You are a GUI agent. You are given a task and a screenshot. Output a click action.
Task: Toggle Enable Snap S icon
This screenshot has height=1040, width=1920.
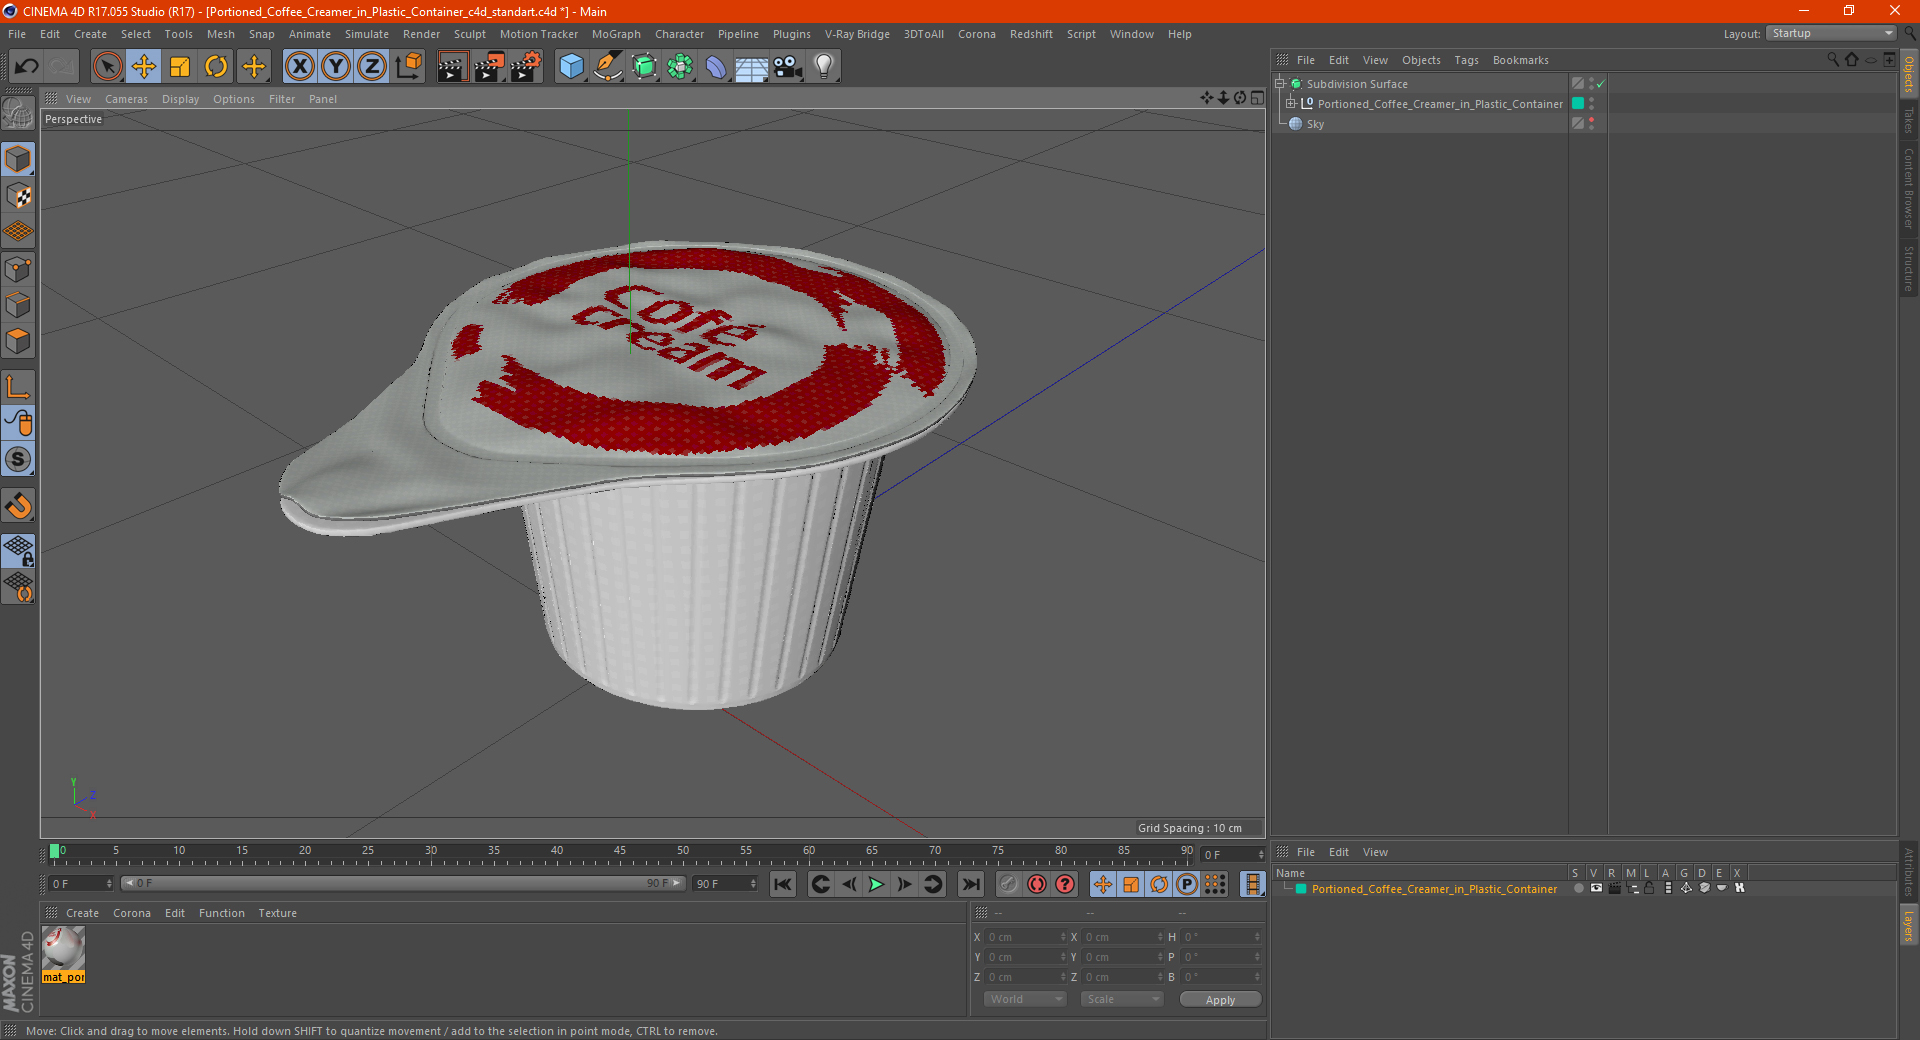click(19, 459)
